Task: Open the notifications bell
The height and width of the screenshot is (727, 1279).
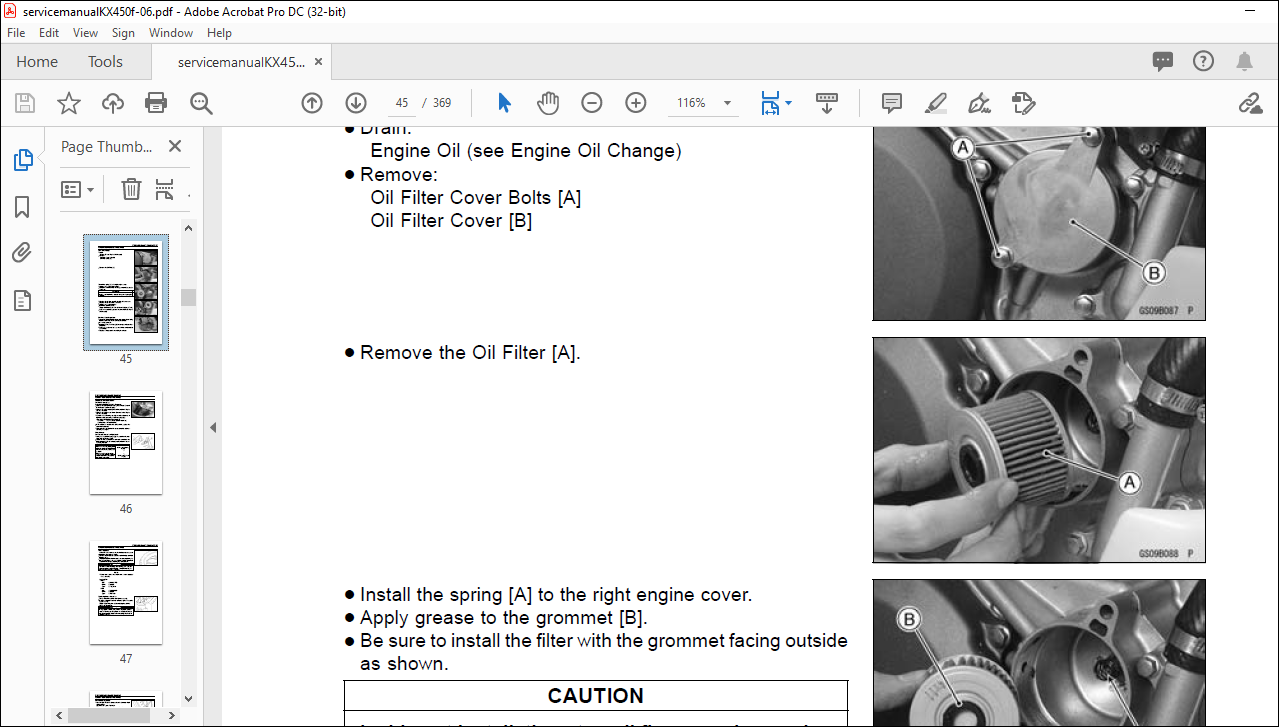Action: coord(1244,61)
